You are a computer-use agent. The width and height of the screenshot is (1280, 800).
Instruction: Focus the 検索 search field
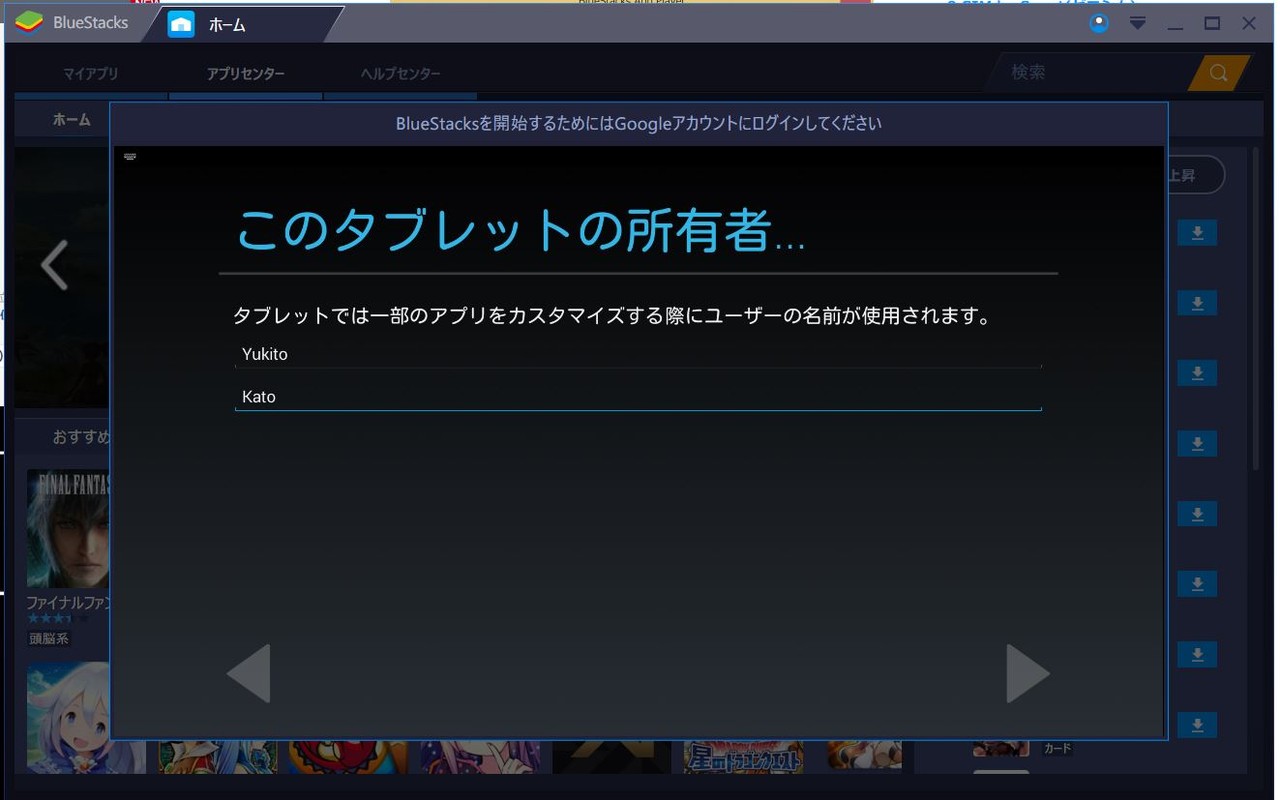[1090, 72]
